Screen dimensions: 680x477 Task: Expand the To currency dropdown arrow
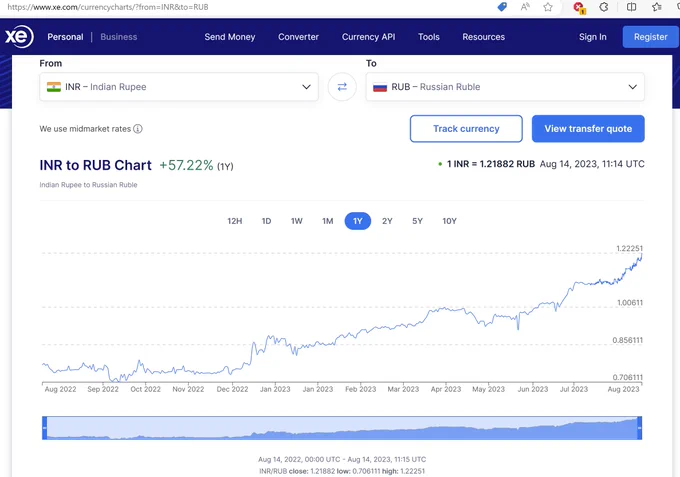(633, 87)
